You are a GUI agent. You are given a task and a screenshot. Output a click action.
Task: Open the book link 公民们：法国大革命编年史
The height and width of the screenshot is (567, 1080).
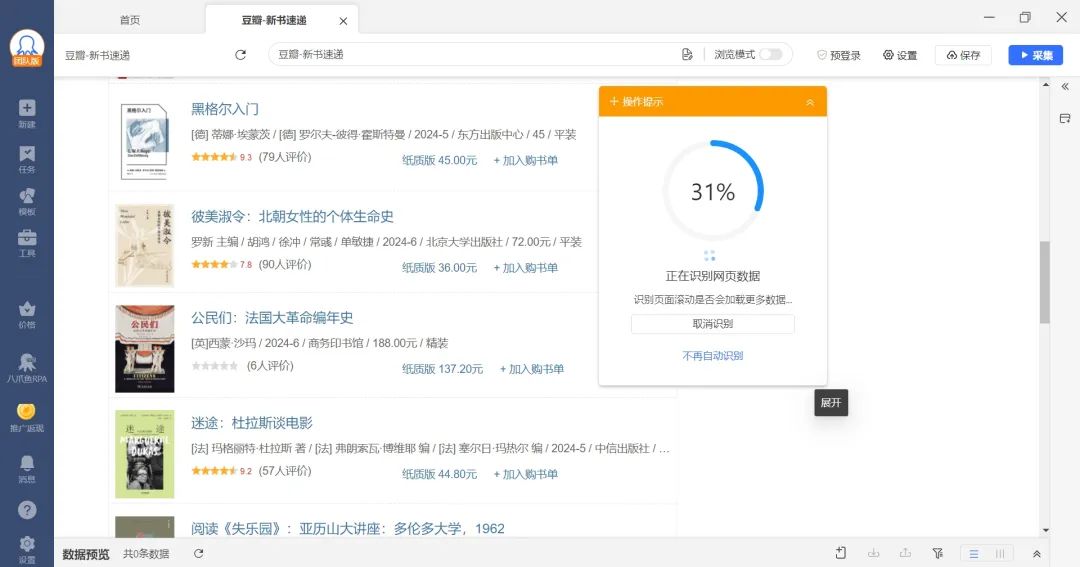pos(272,318)
